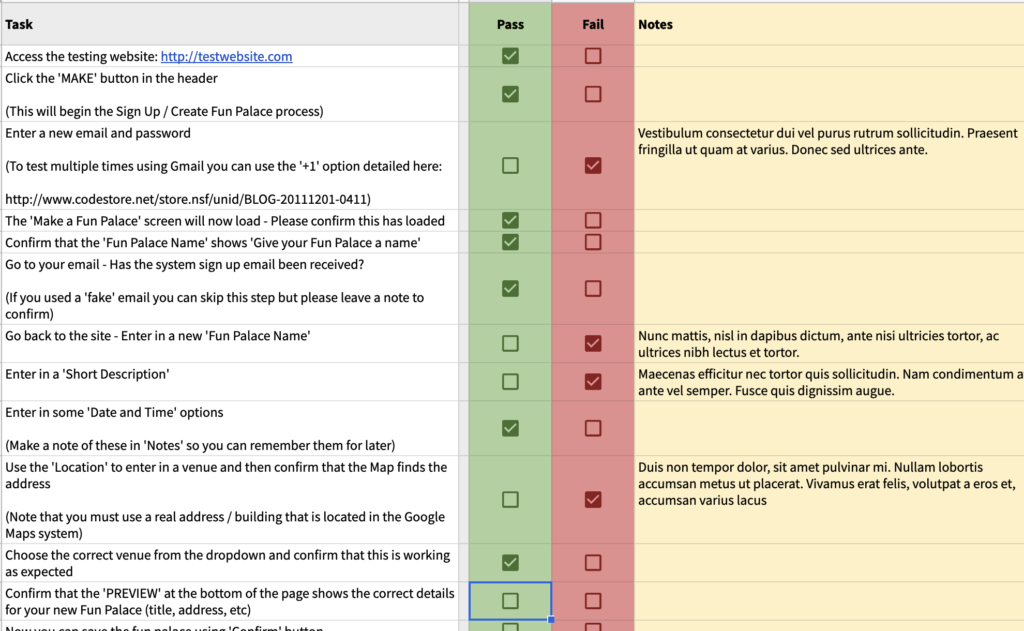This screenshot has width=1024, height=631.
Task: Uncheck Pass for 'Date and Time' options row
Action: click(x=510, y=428)
